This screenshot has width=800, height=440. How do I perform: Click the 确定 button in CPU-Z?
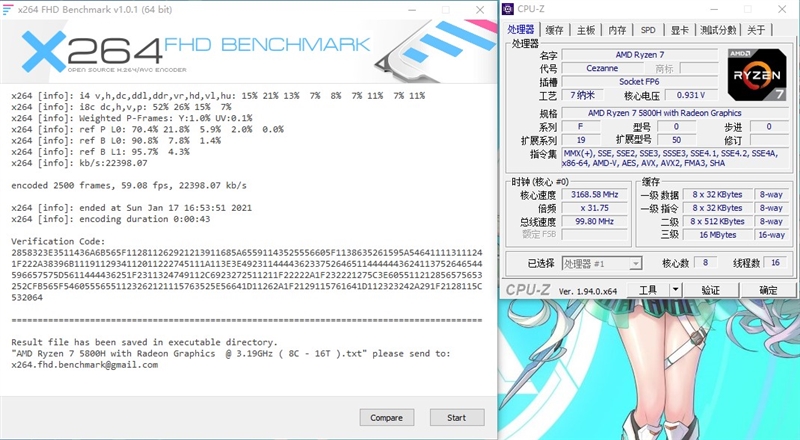(768, 290)
